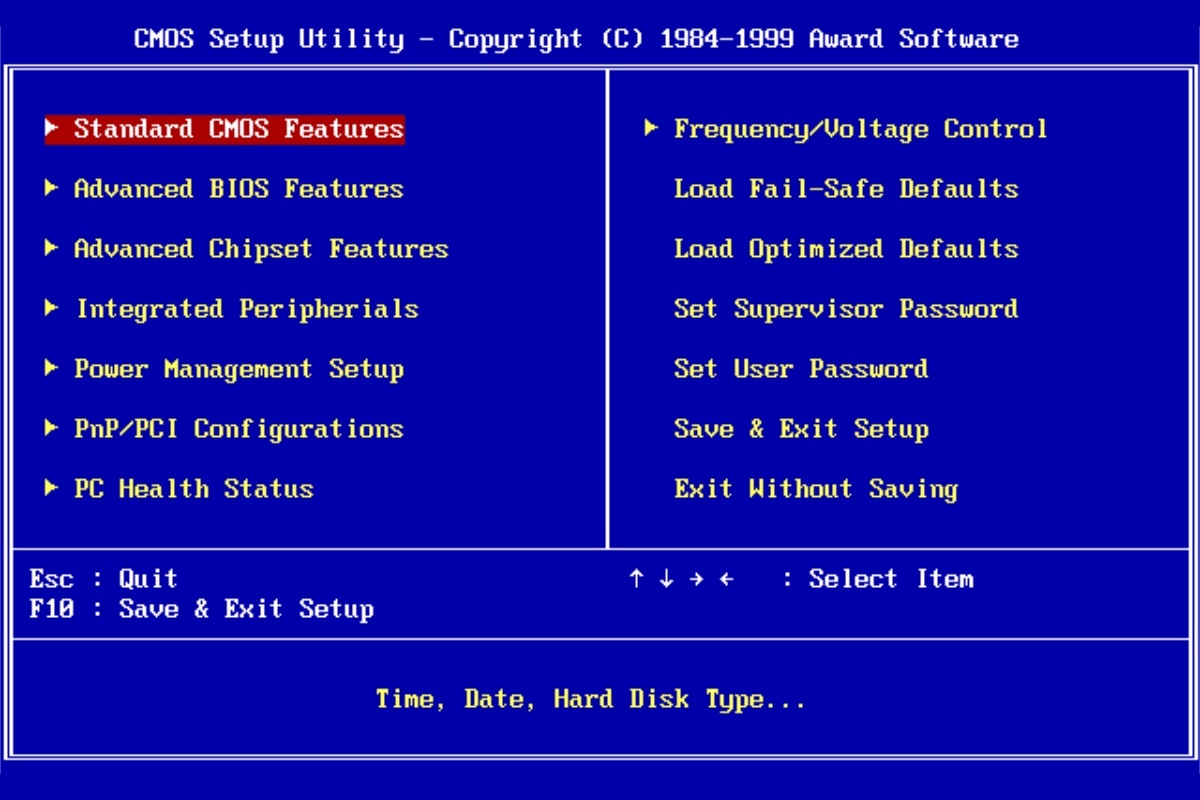Load the Optimized Defaults
Screen dimensions: 1200x800
click(846, 248)
